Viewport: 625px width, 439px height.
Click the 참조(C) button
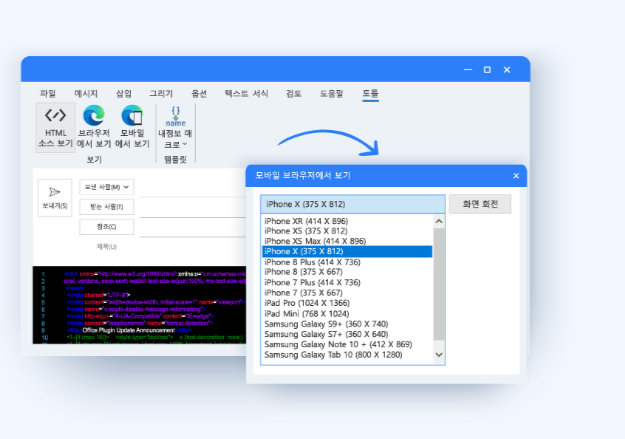click(x=106, y=227)
